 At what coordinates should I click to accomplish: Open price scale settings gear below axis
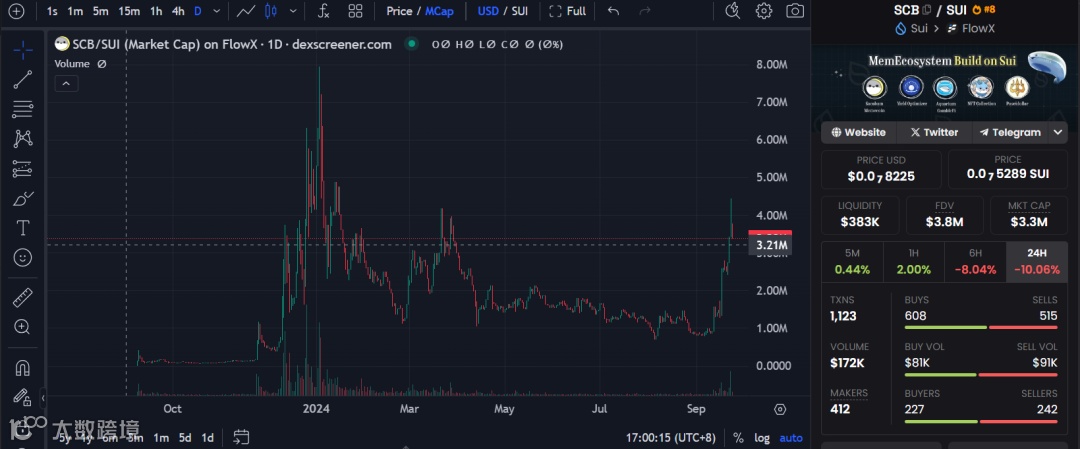coord(780,409)
